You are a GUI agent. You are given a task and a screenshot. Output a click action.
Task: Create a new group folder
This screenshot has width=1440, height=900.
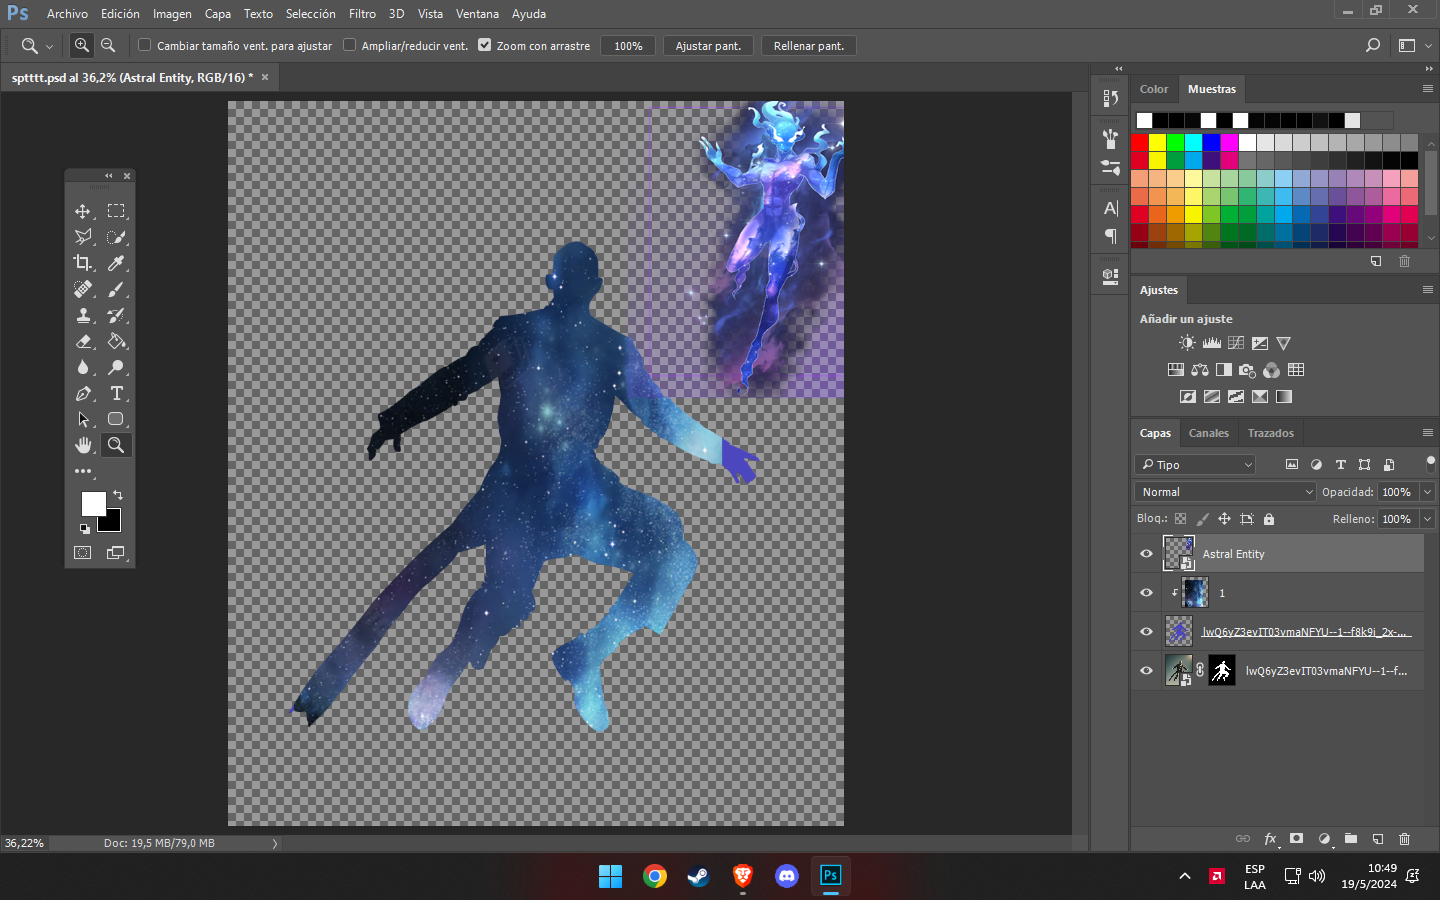(1351, 839)
